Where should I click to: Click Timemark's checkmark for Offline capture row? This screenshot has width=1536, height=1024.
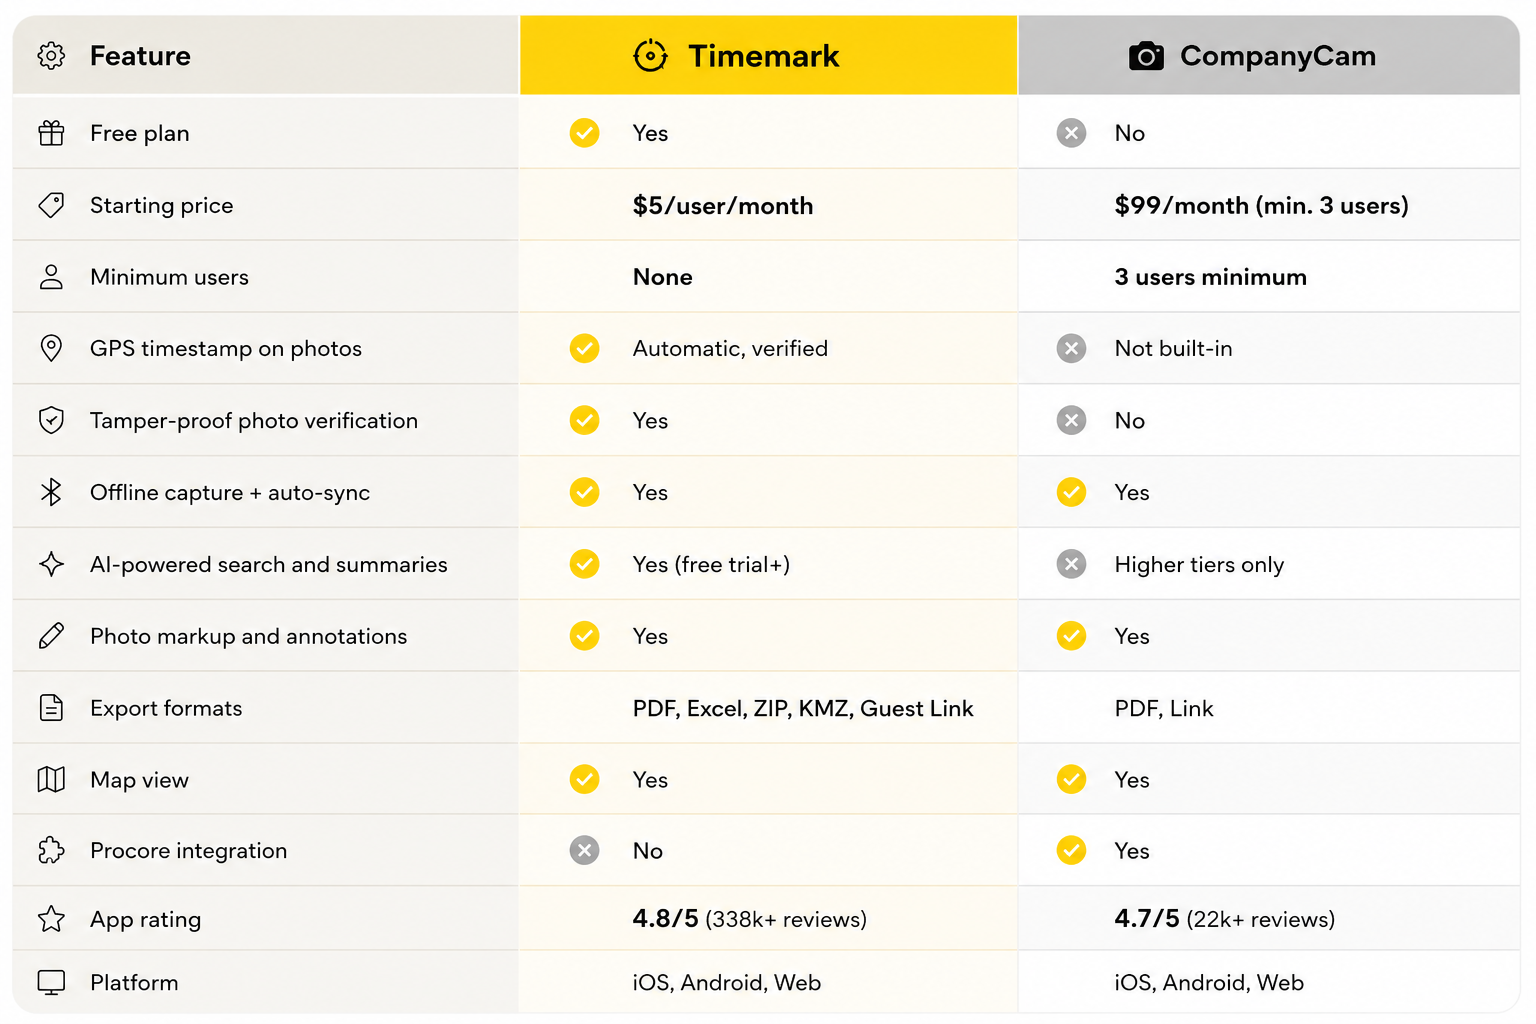click(x=584, y=492)
